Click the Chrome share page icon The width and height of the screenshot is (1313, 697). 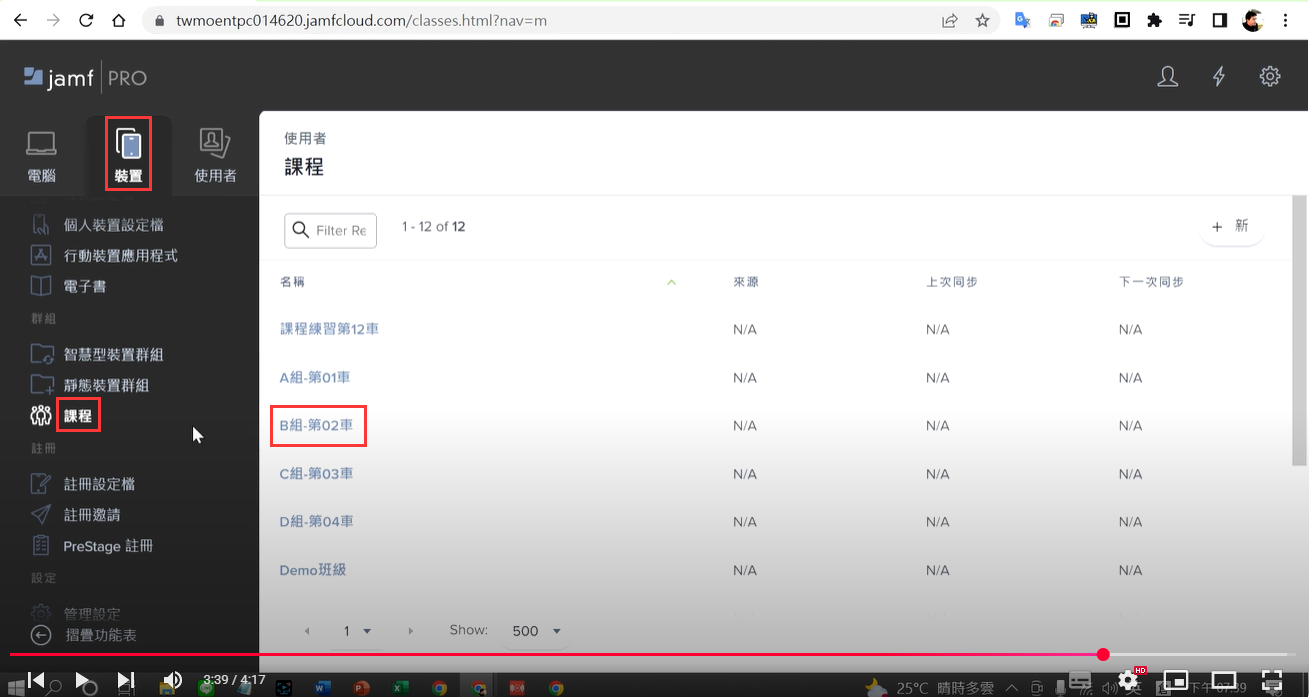[x=949, y=20]
